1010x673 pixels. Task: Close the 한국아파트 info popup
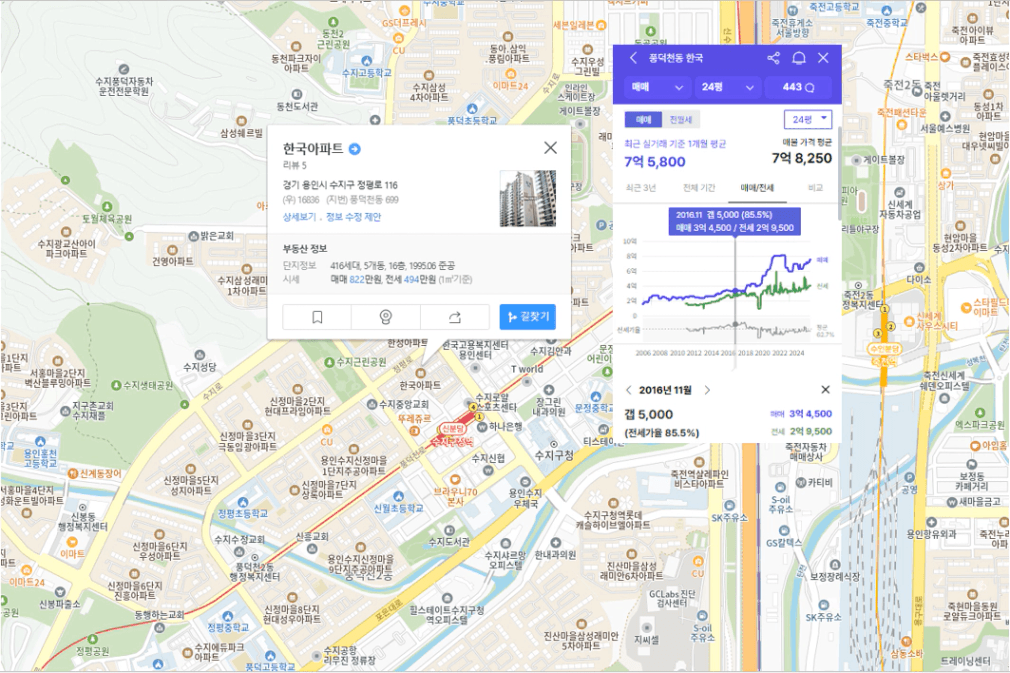(x=550, y=148)
